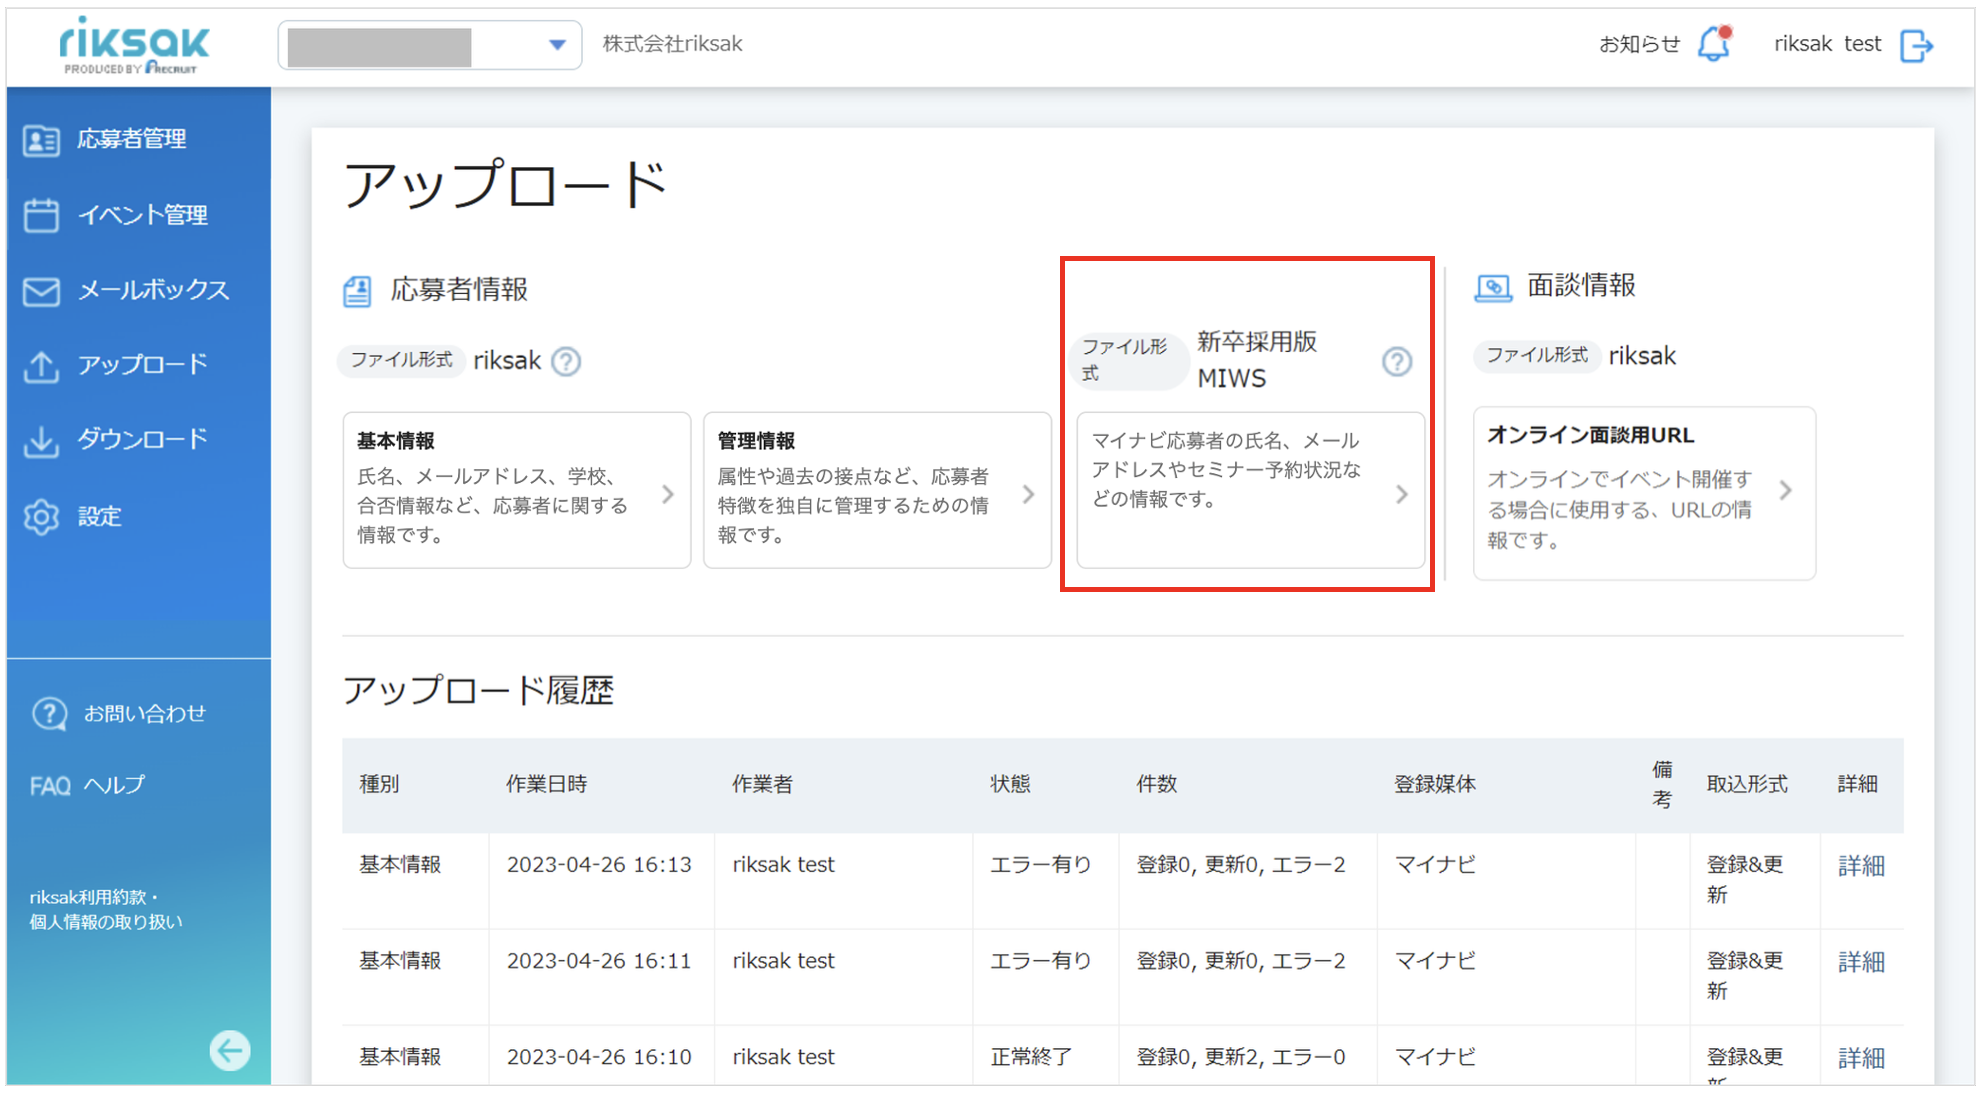Click help icon beside 新卒採用版 MIWS

point(1397,361)
